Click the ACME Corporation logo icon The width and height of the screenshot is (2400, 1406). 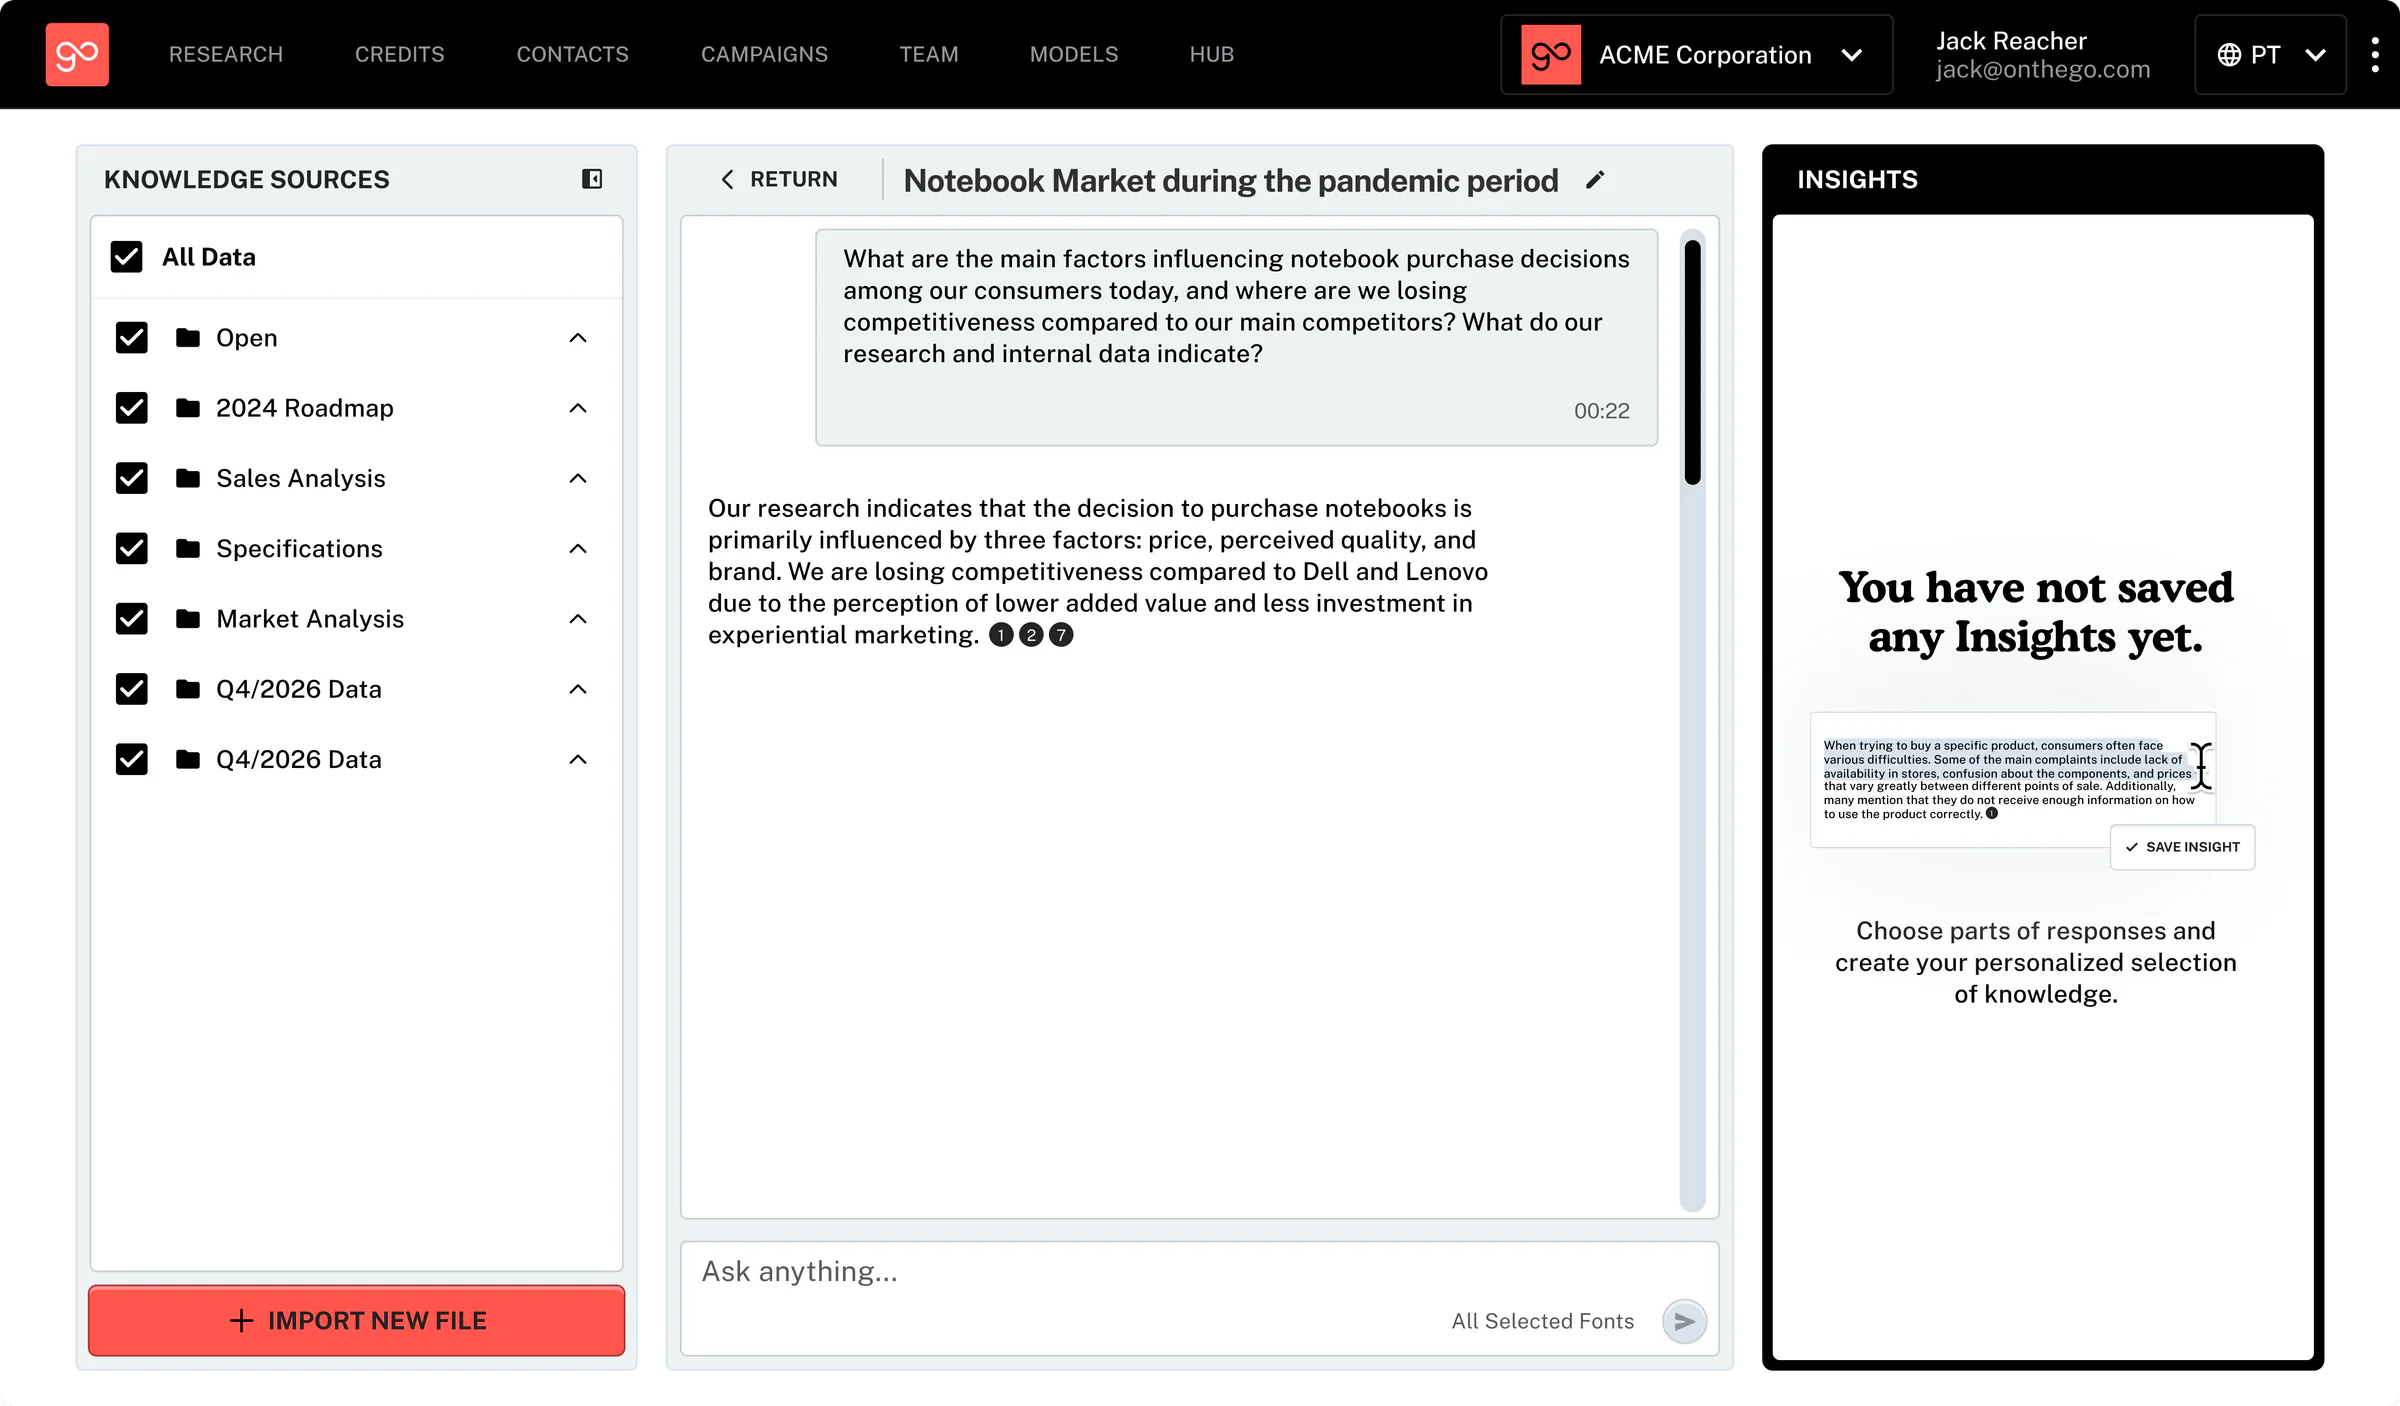pos(1551,54)
